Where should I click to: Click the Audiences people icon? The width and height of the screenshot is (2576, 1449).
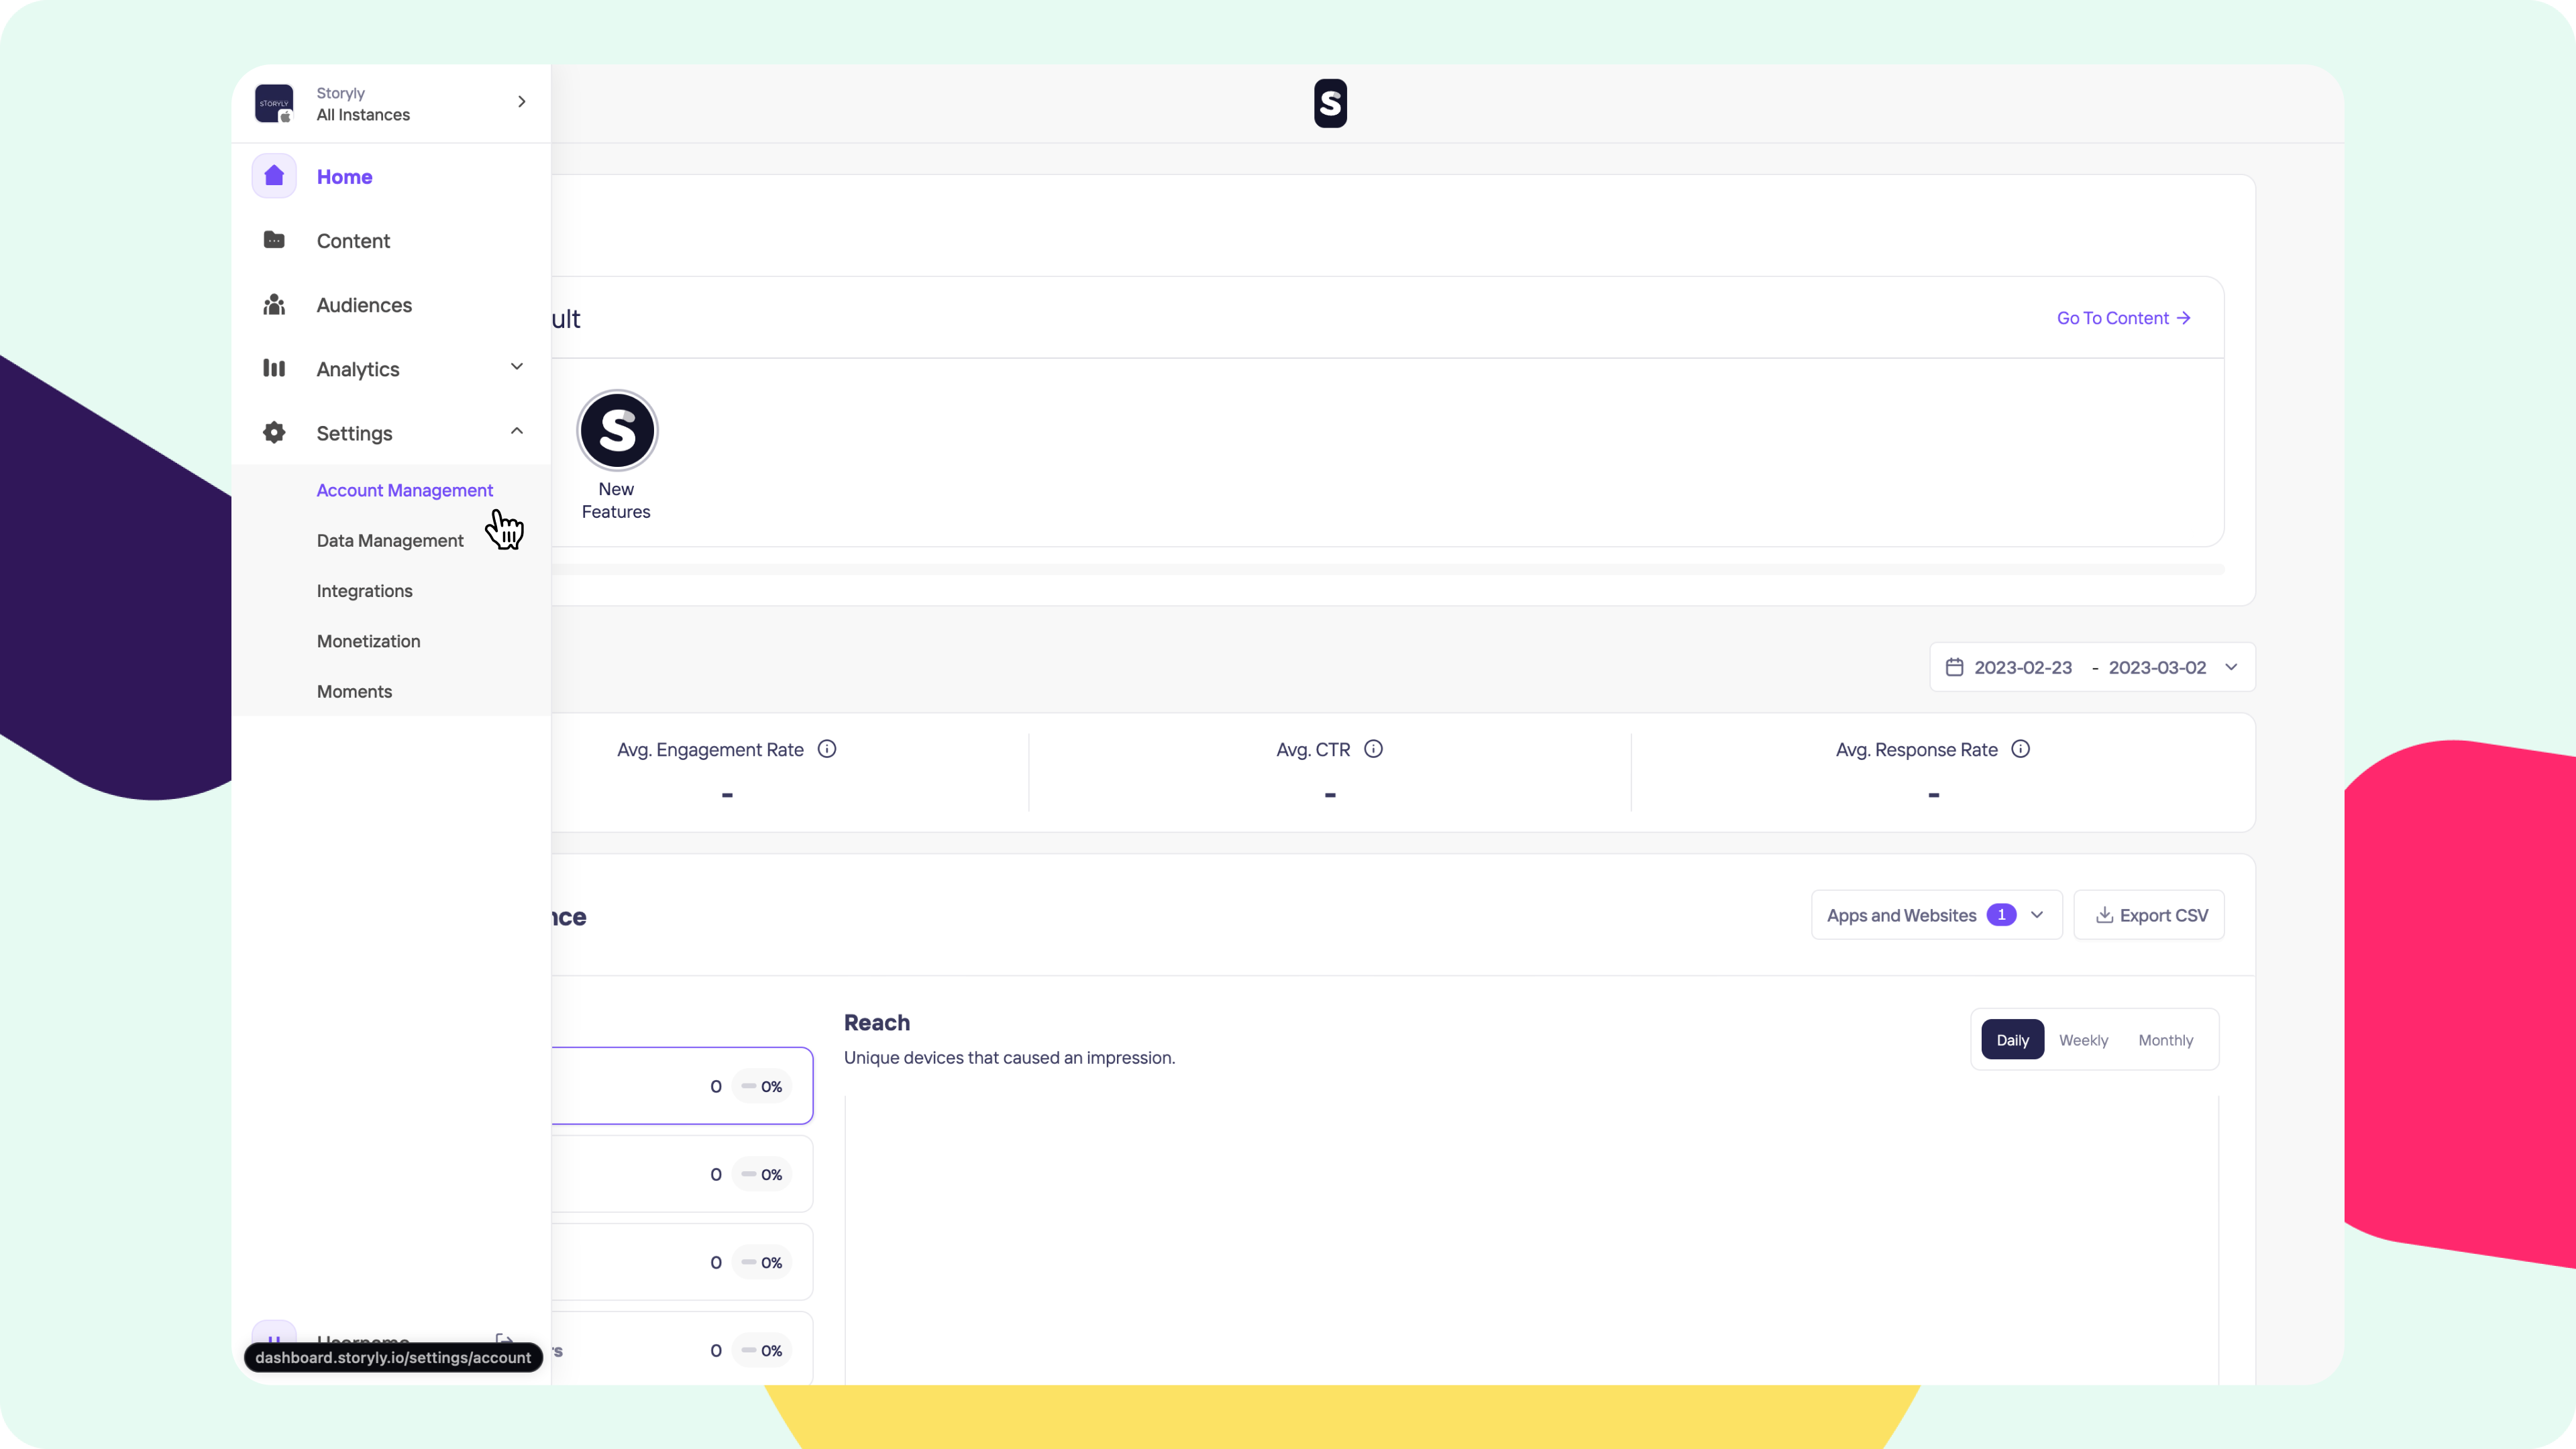tap(273, 305)
